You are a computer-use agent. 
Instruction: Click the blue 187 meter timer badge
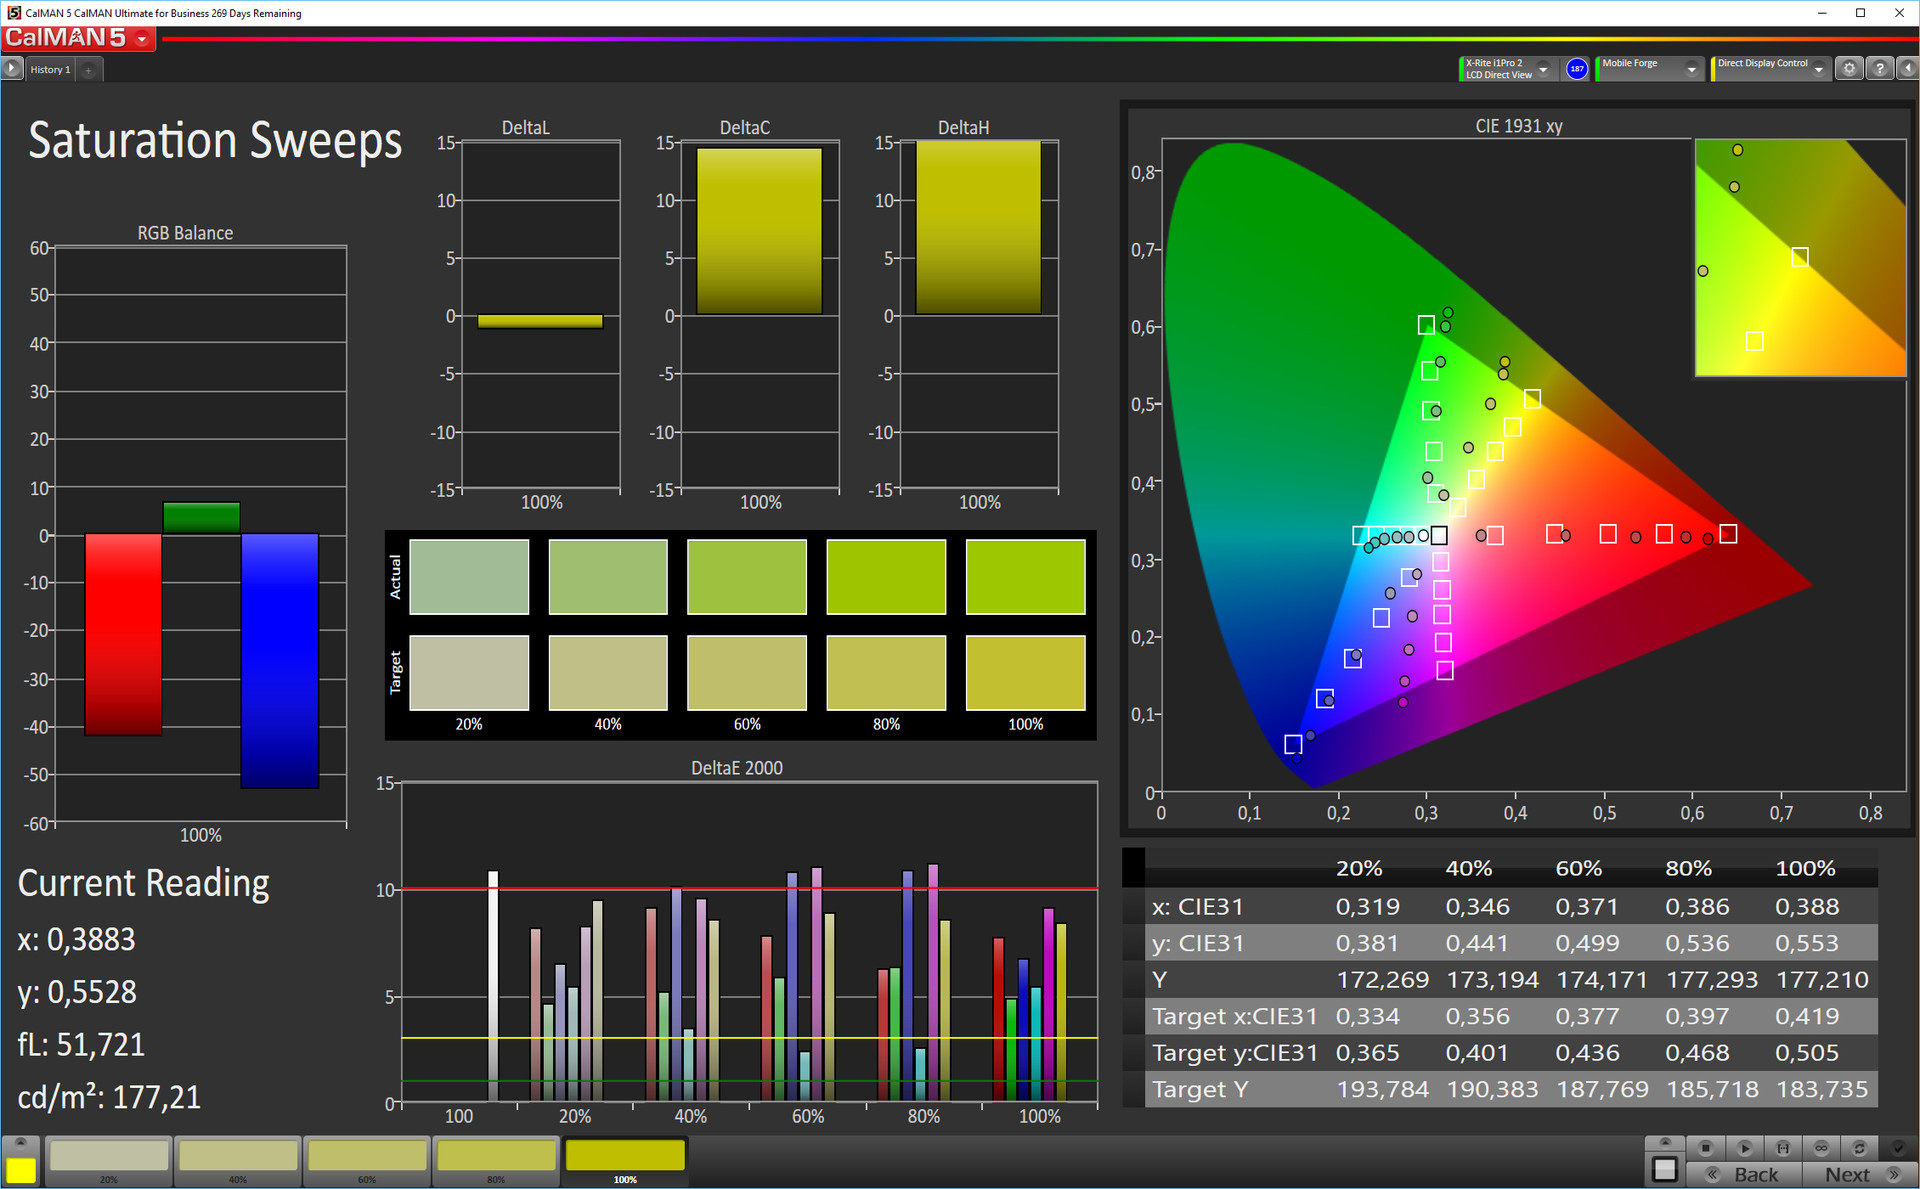click(x=1577, y=69)
